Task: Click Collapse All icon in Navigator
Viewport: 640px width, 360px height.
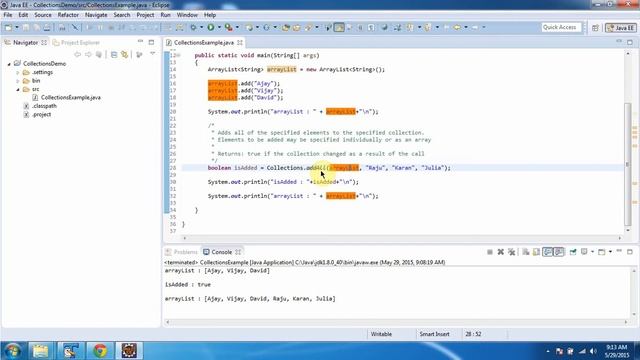Action: coord(114,54)
